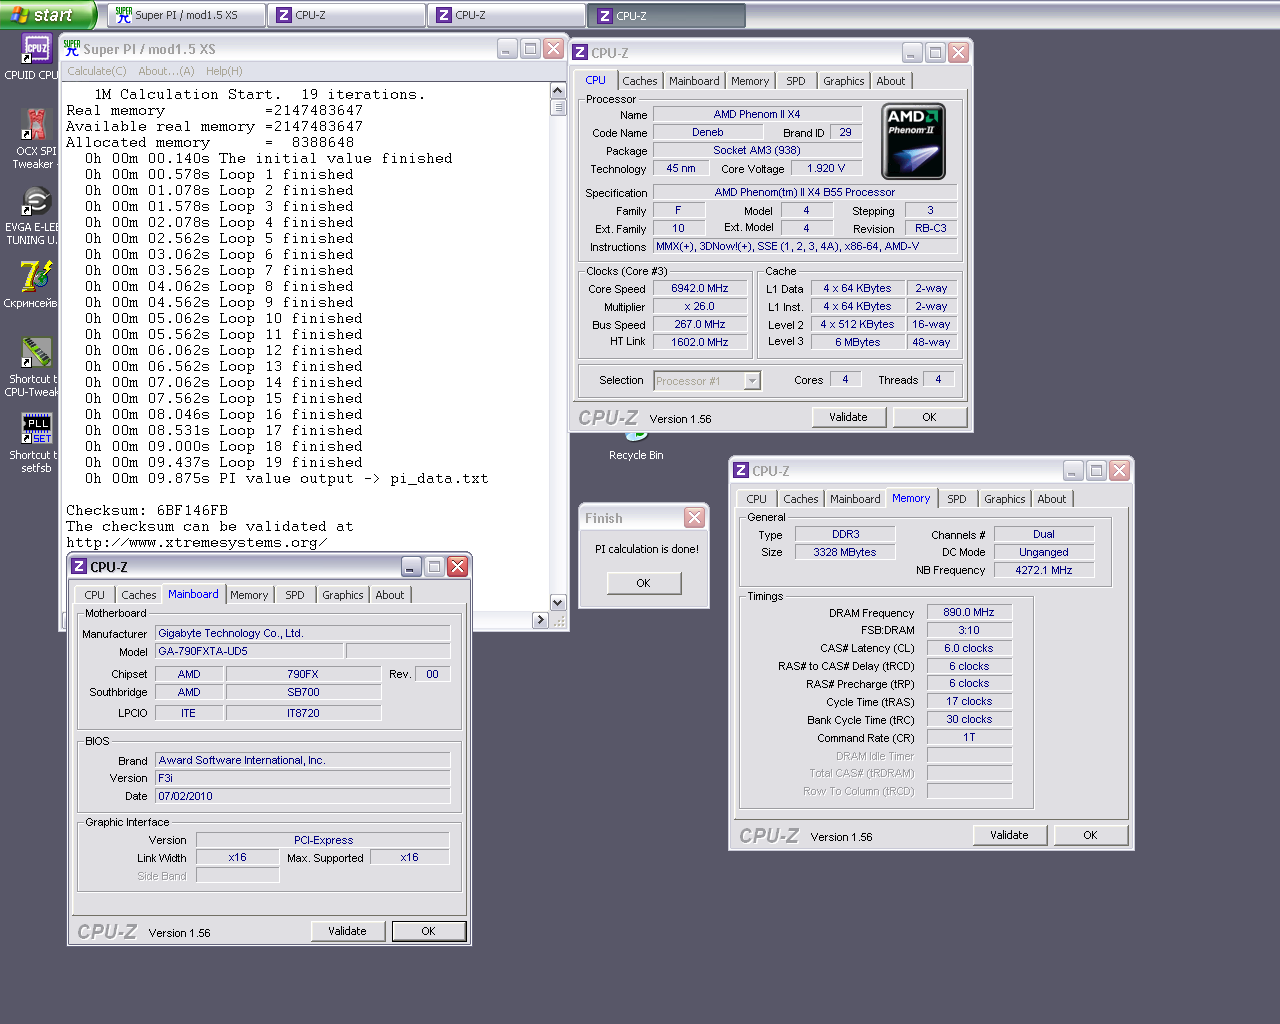Click the DRAM Frequency 890.0 MHz value

[969, 612]
